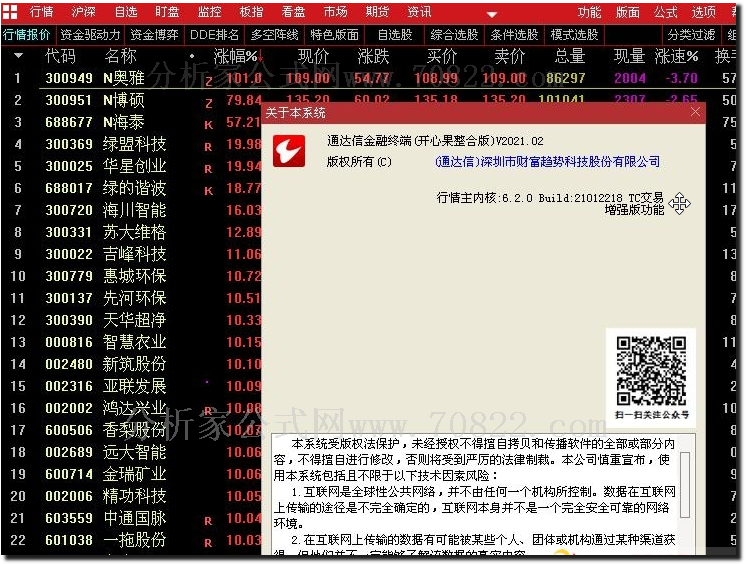Sort by 卖价 column header
Image resolution: width=746 pixels, height=564 pixels.
510,56
